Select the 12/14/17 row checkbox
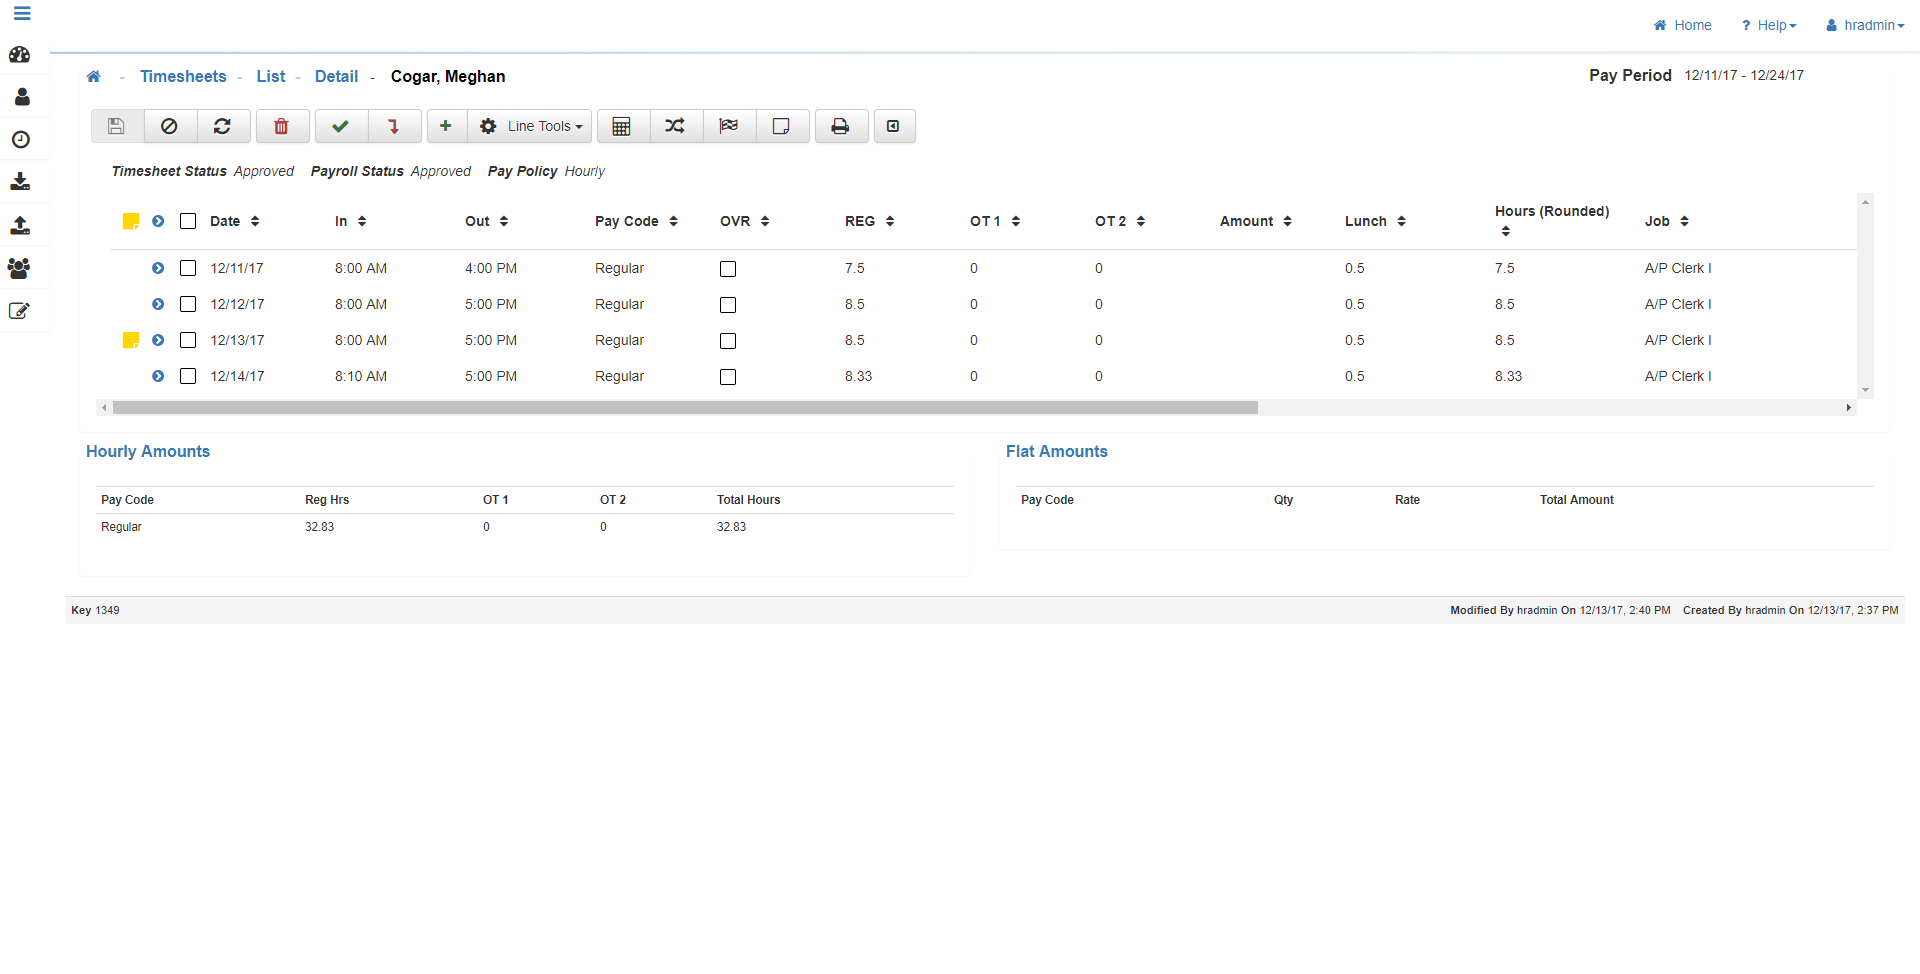 [188, 376]
